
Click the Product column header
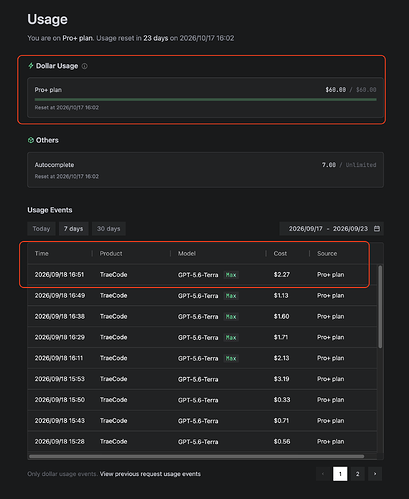pos(111,254)
